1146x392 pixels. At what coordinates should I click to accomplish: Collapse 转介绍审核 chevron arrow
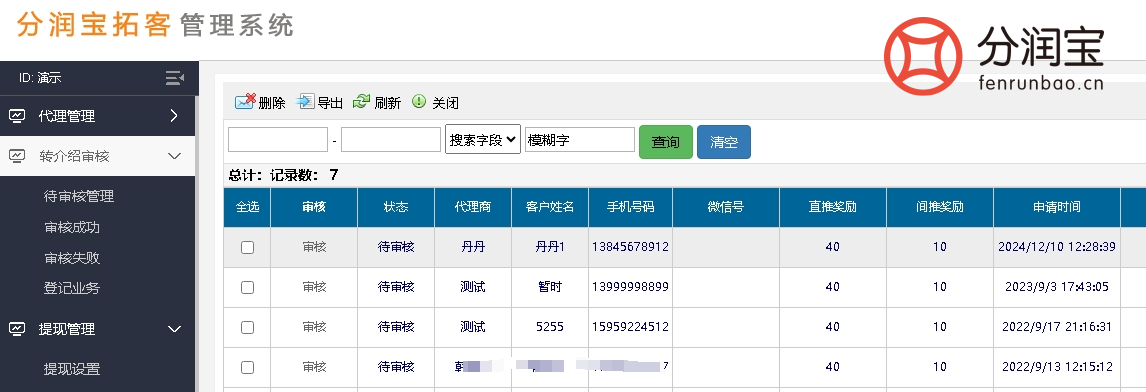(x=174, y=156)
